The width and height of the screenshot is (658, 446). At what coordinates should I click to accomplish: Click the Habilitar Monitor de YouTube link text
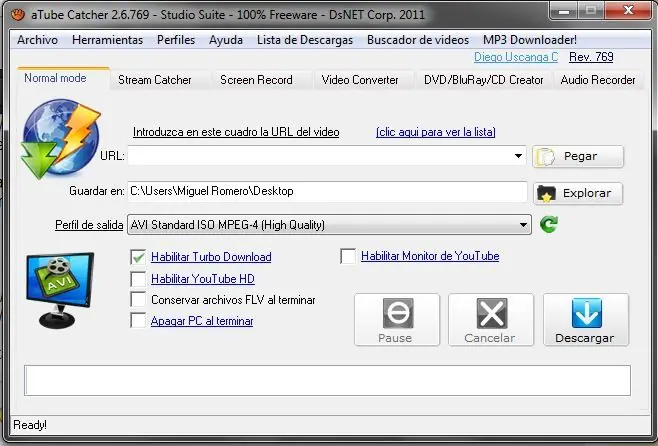tap(430, 256)
